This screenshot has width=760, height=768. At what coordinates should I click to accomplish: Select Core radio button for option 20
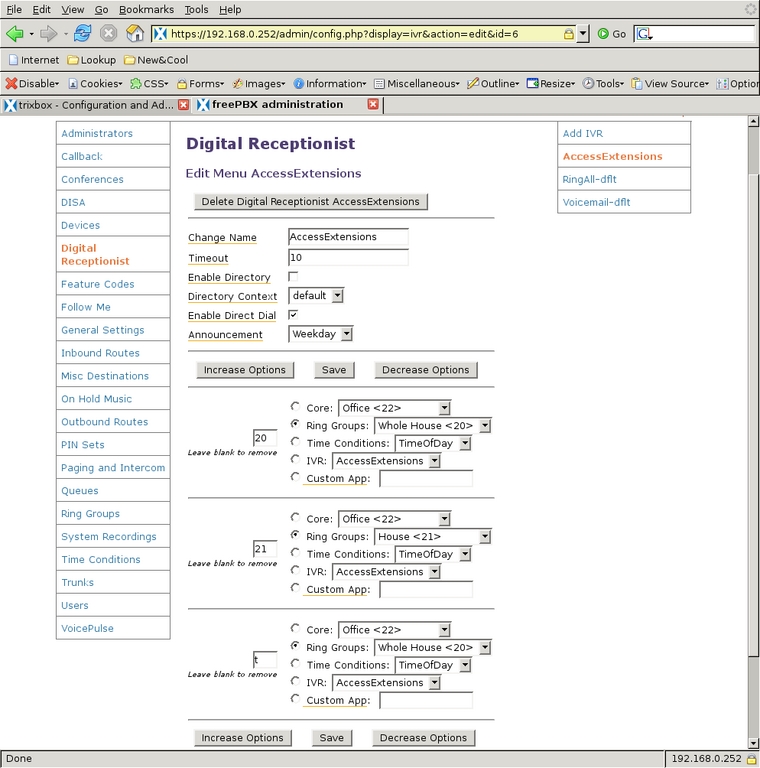coord(295,407)
